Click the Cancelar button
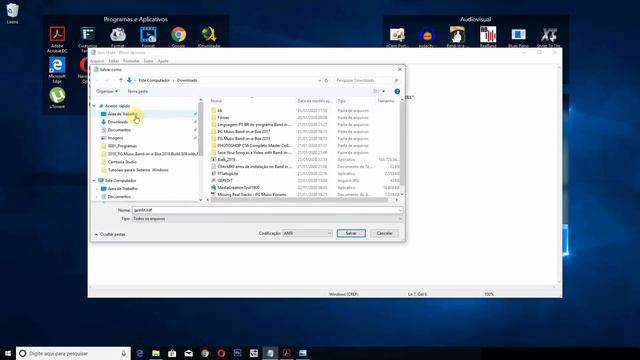 pos(384,233)
